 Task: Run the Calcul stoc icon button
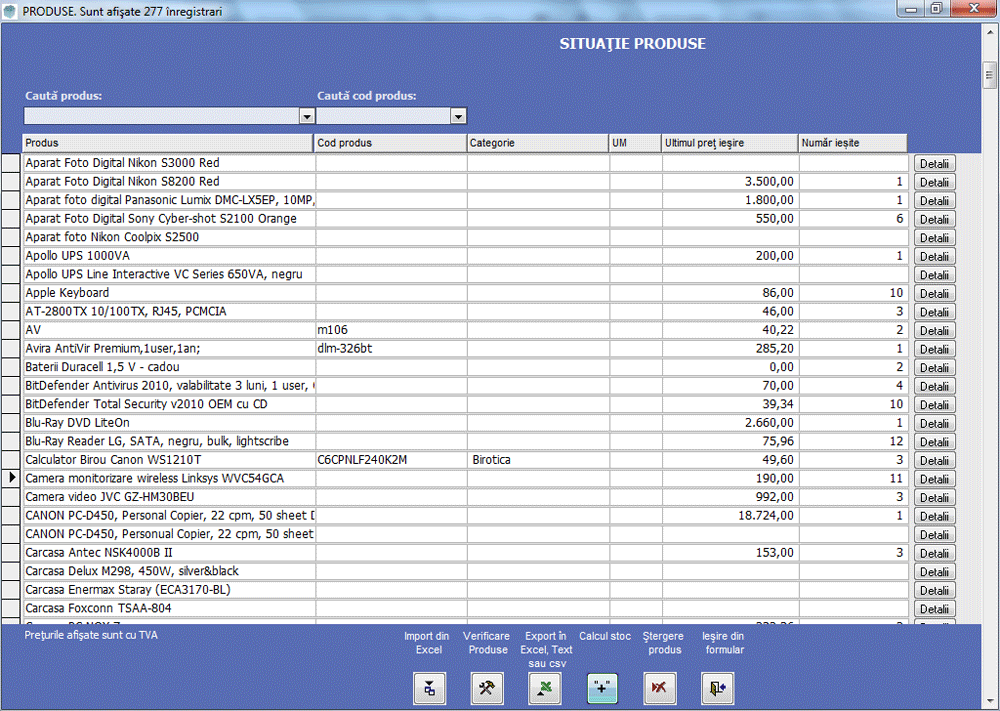602,689
